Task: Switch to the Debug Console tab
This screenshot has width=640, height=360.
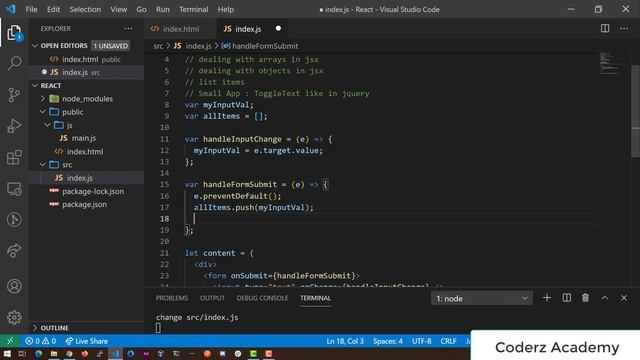Action: 262,298
